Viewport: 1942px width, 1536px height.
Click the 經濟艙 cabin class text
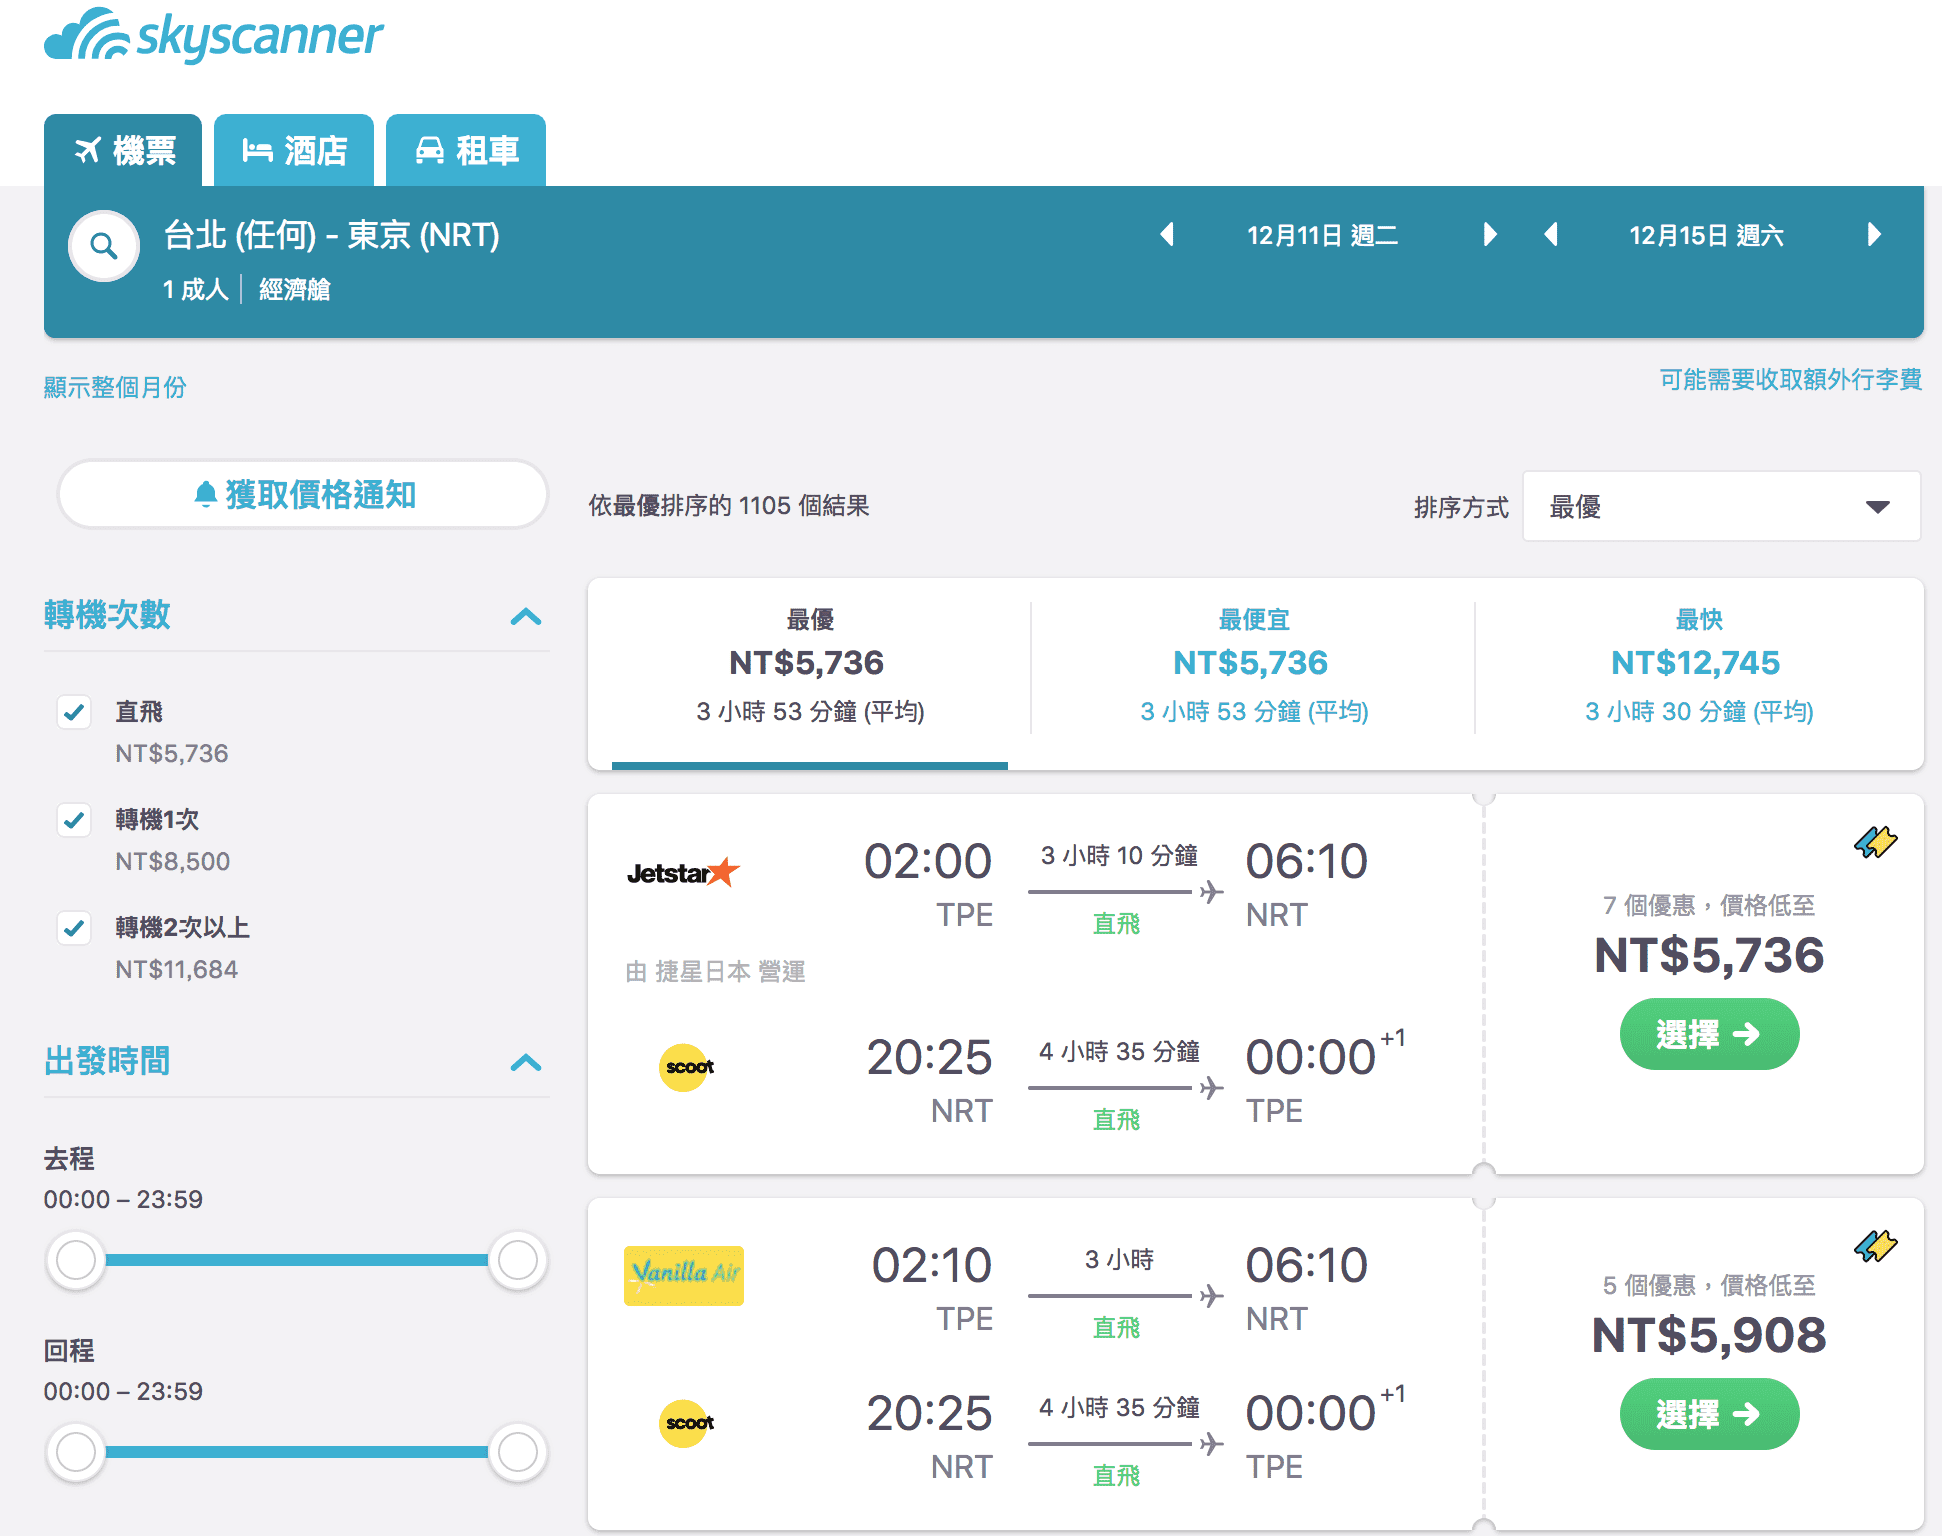click(294, 290)
